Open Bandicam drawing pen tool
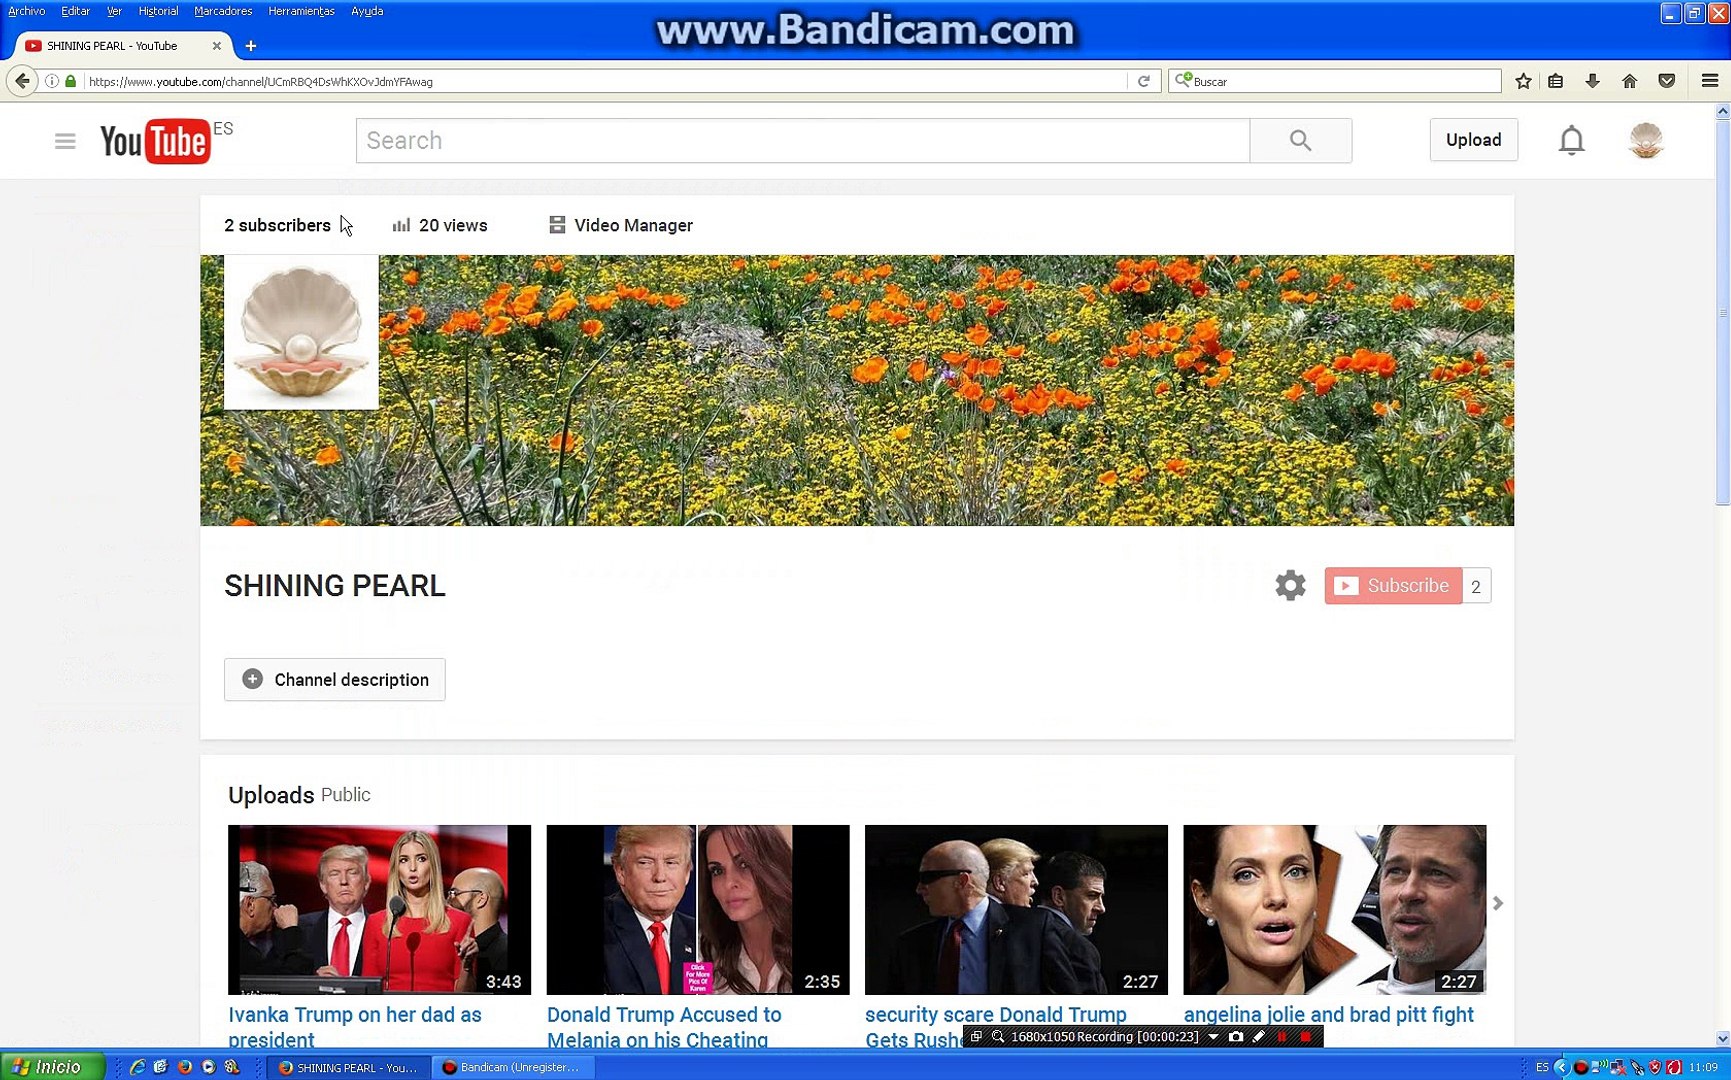The width and height of the screenshot is (1731, 1080). coord(1260,1037)
